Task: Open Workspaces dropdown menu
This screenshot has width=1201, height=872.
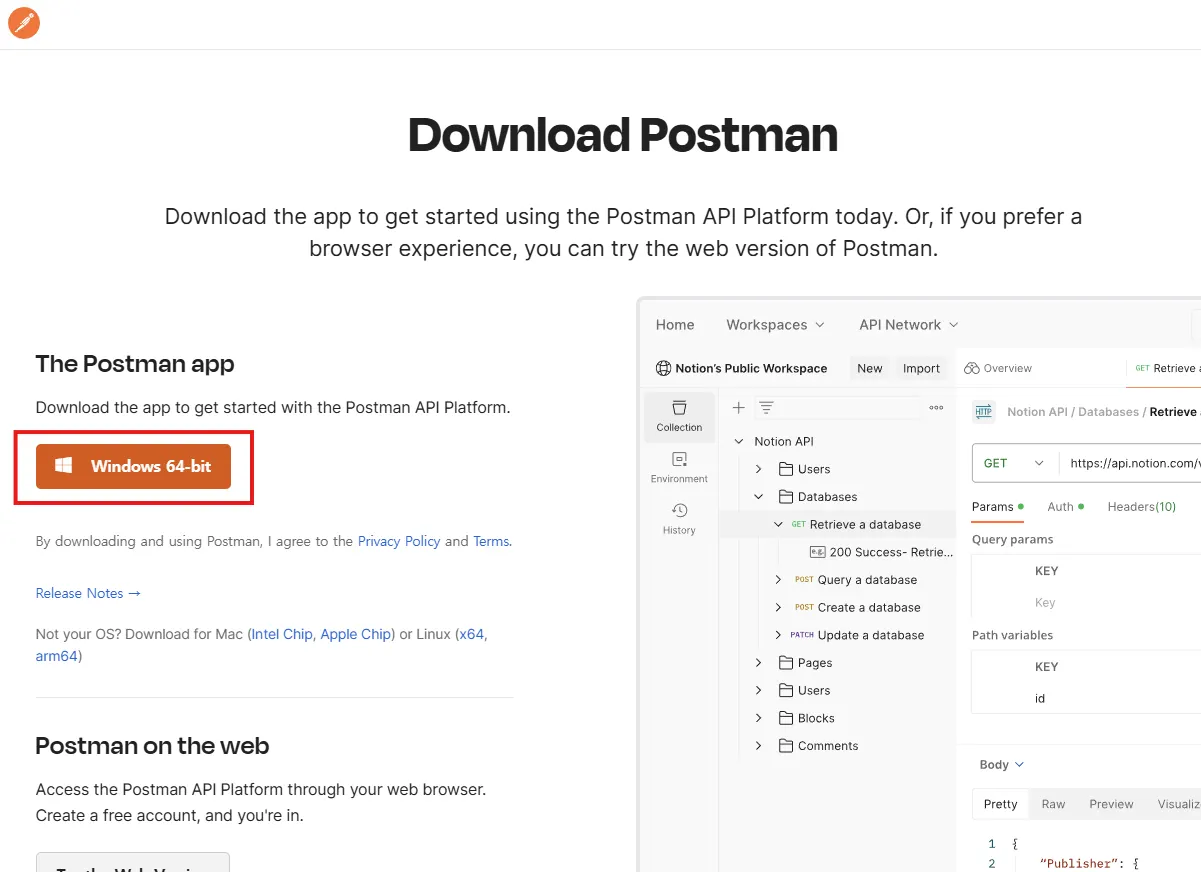Action: pyautogui.click(x=775, y=325)
